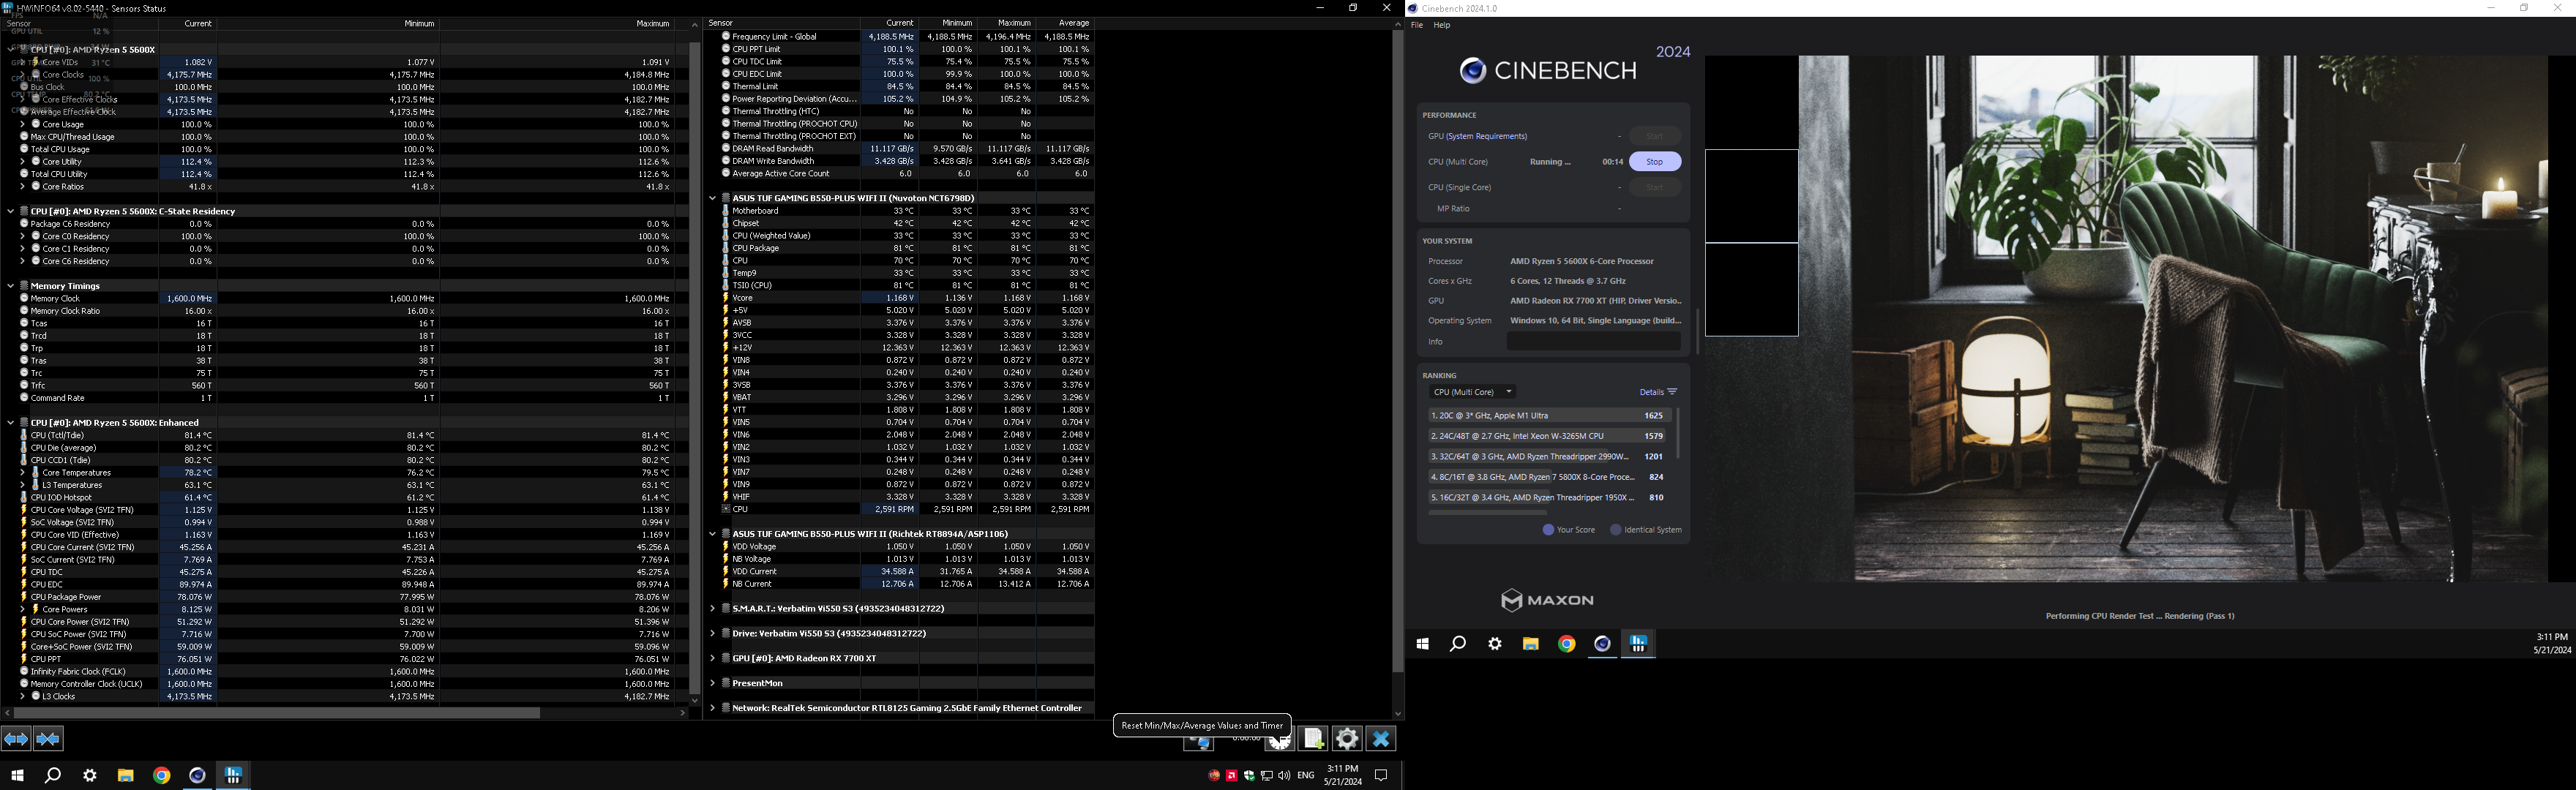
Task: Expand PresentMon sensor group
Action: click(x=712, y=683)
